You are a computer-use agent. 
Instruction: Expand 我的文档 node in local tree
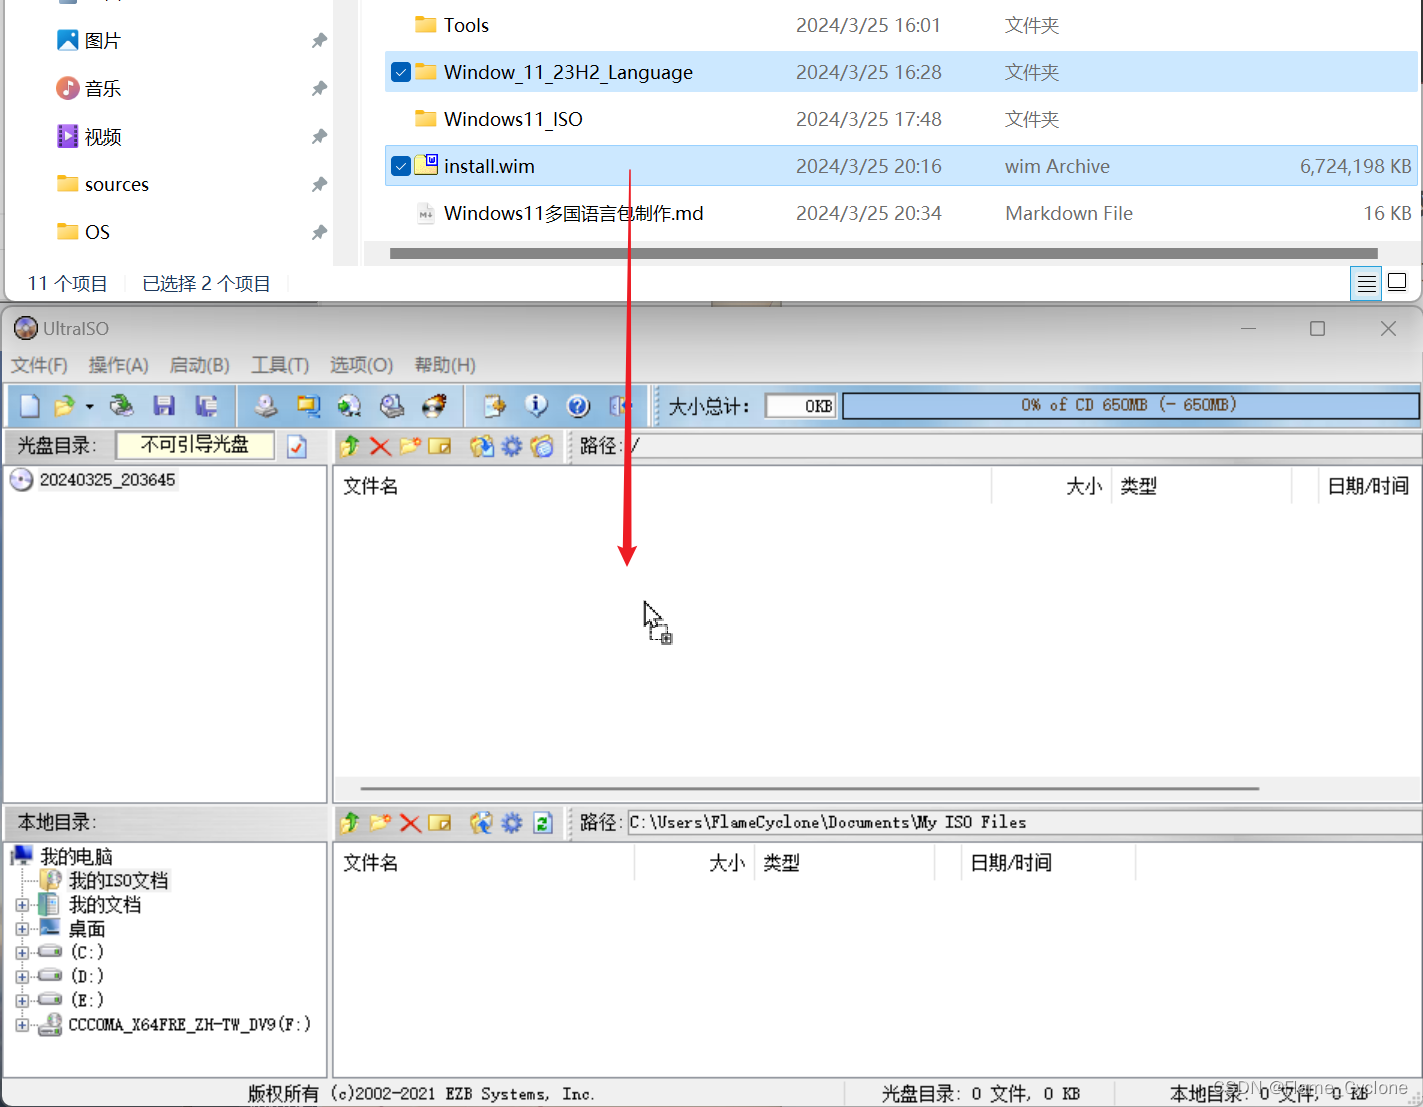click(22, 905)
